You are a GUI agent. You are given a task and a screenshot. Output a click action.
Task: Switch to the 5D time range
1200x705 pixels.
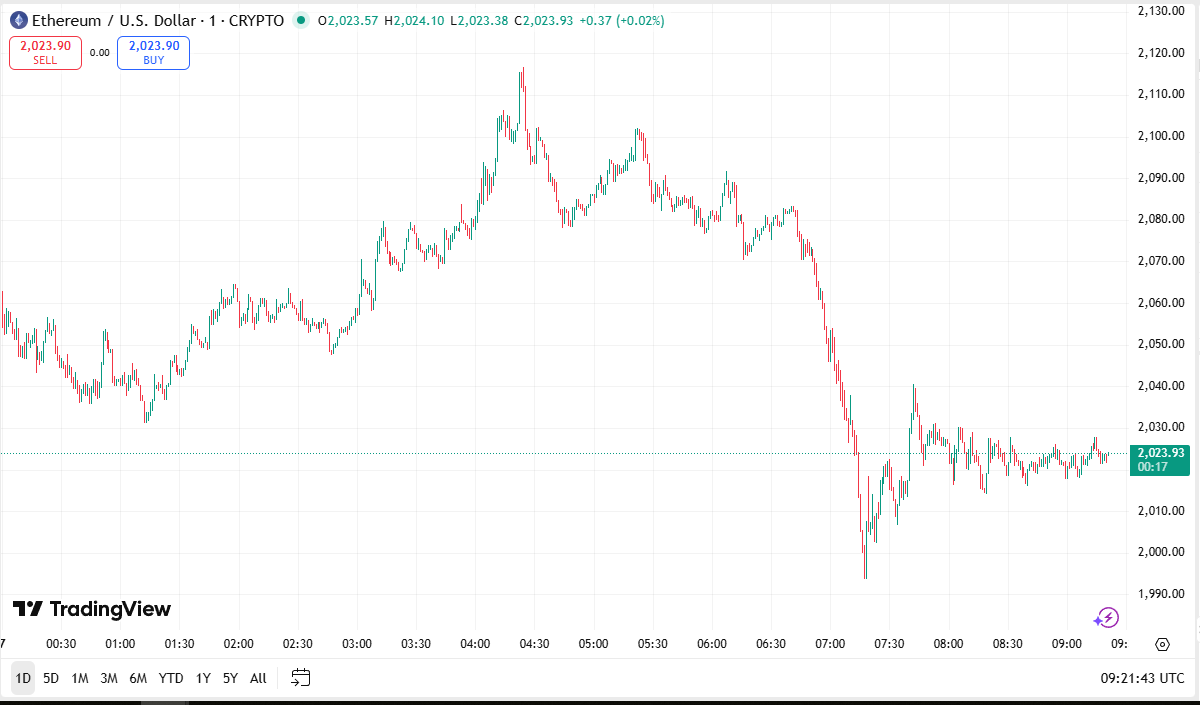click(x=51, y=678)
